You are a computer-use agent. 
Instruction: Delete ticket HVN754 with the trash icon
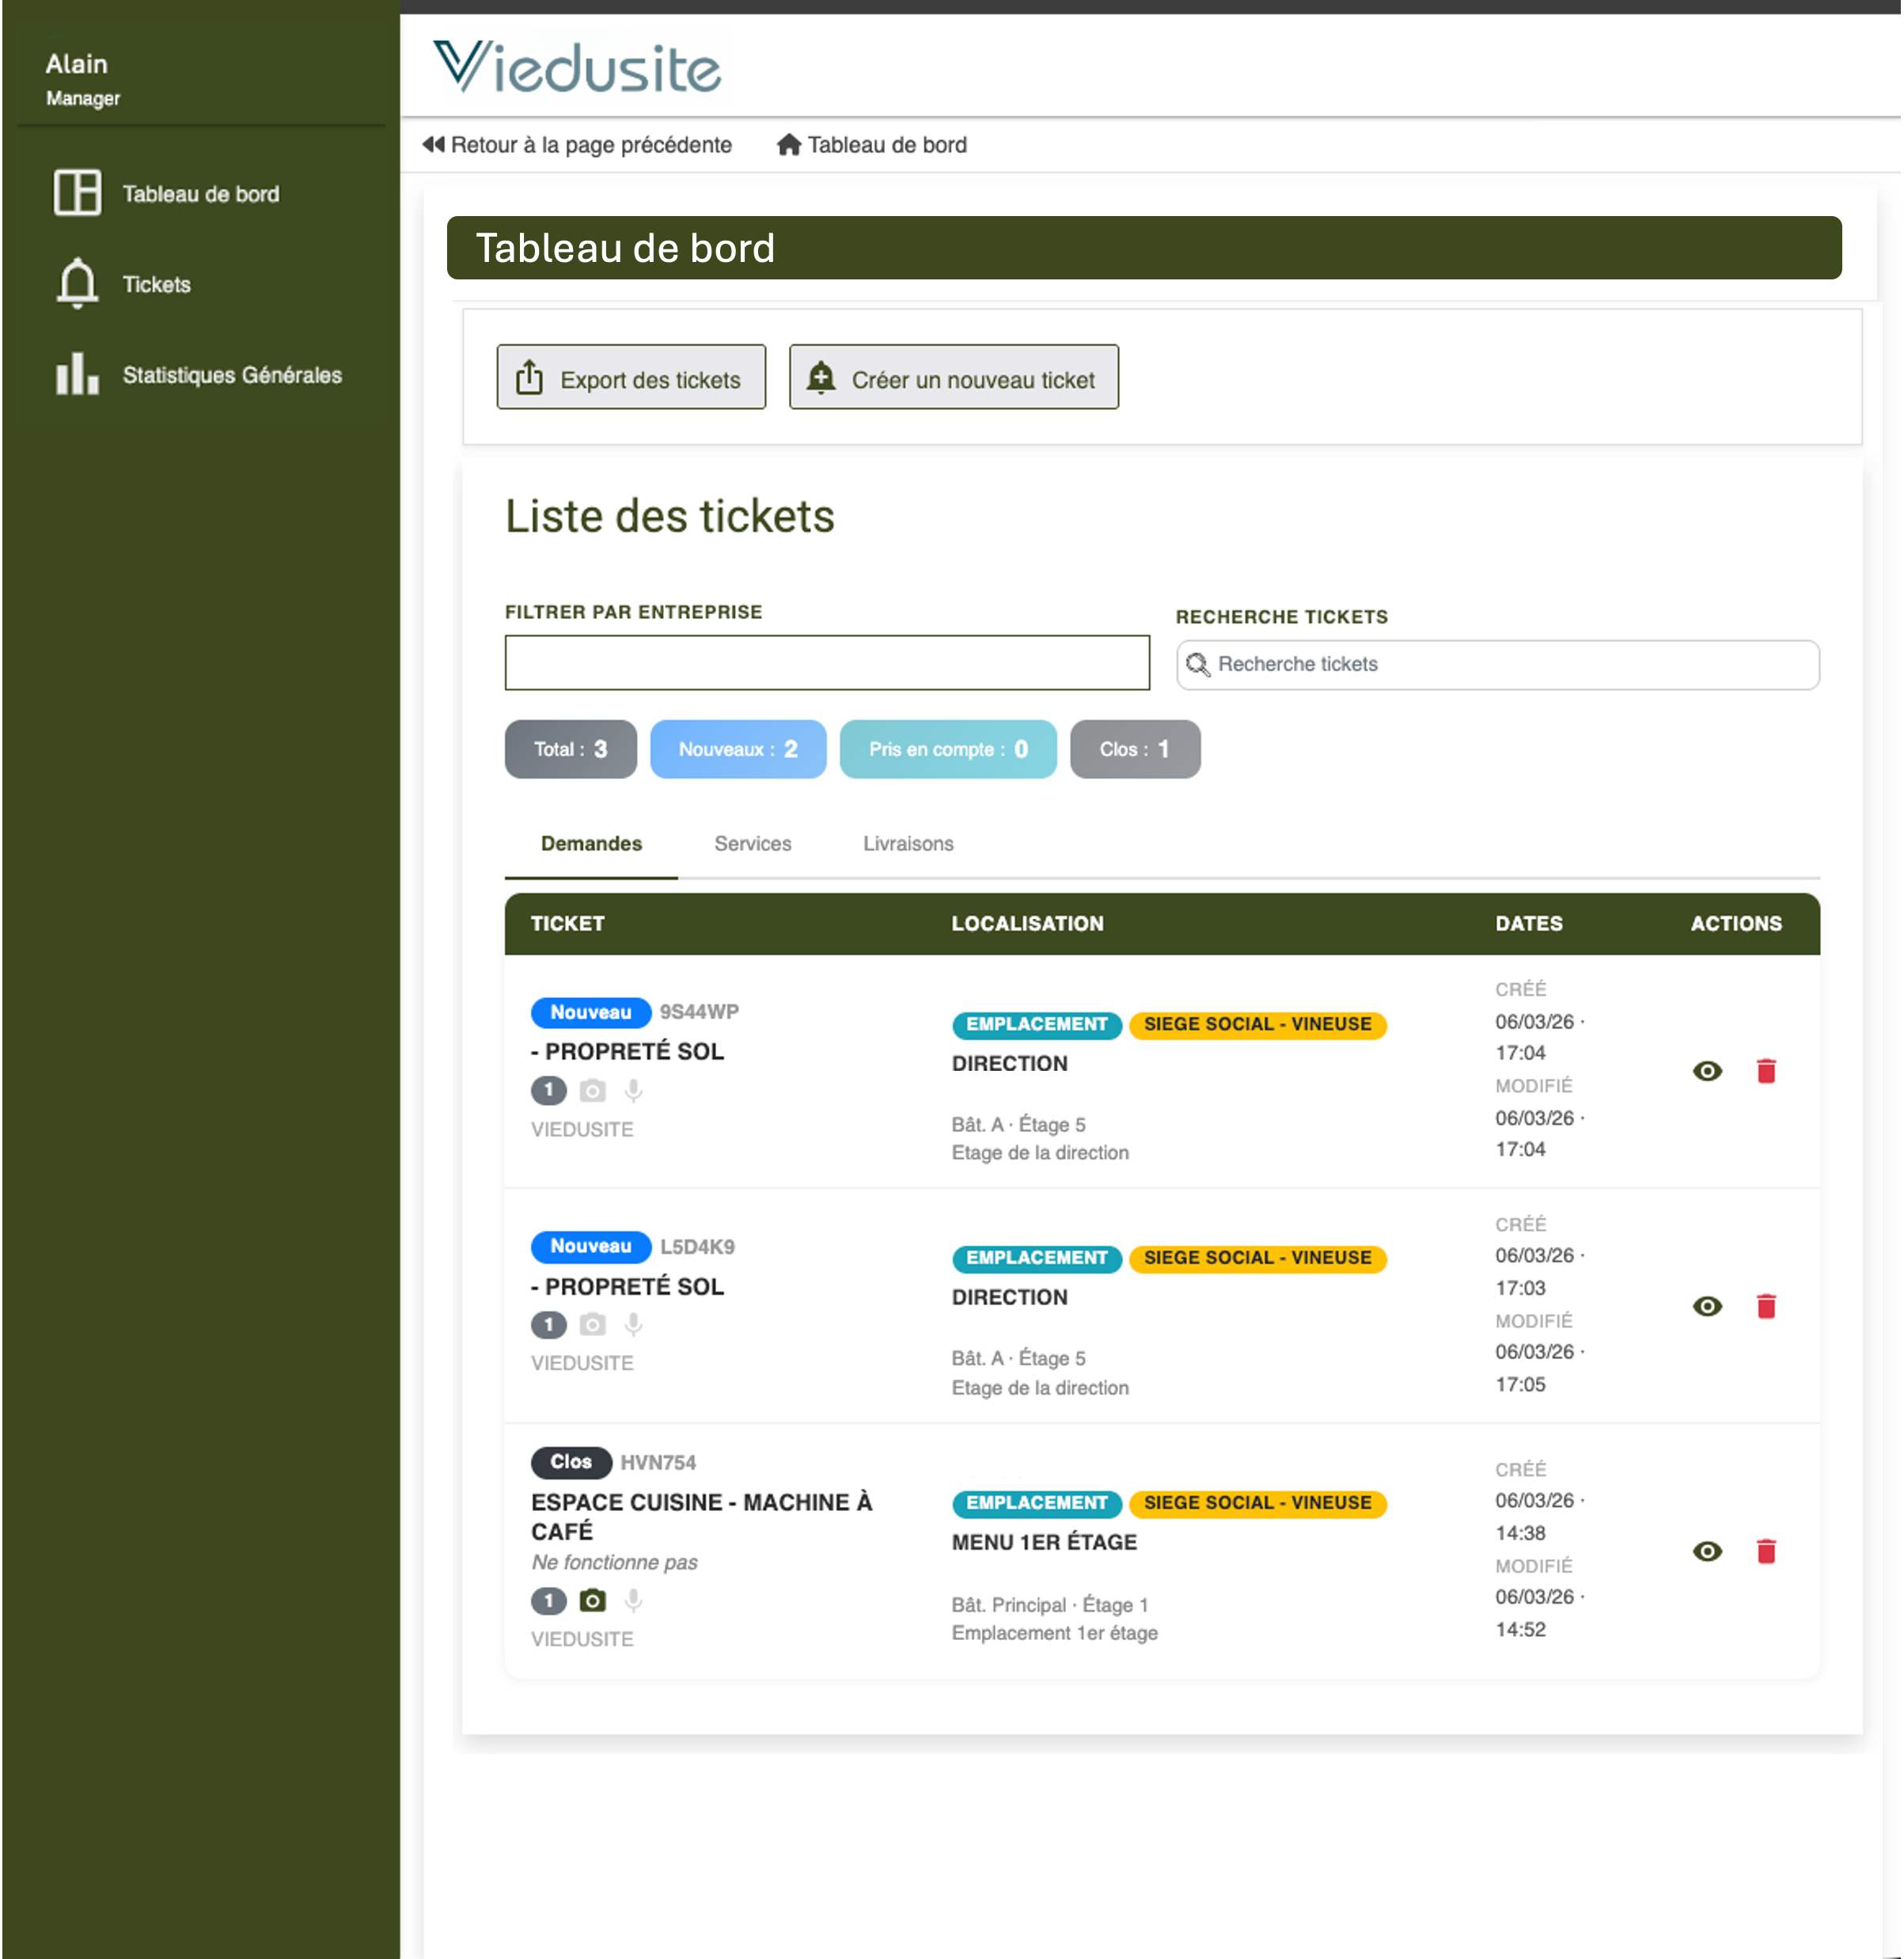point(1767,1551)
